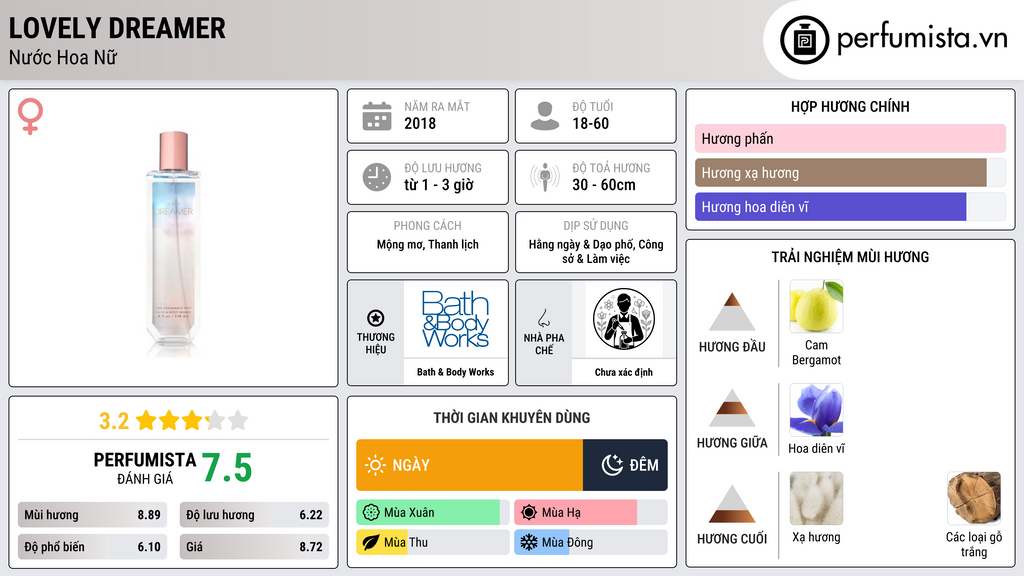
Task: Click the Bath & Body Works brand name label
Action: [x=455, y=372]
